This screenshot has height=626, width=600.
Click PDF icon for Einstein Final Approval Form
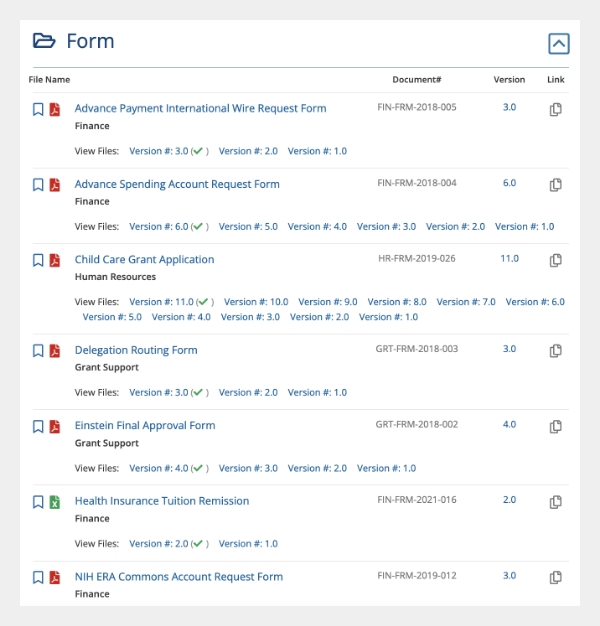tap(55, 426)
